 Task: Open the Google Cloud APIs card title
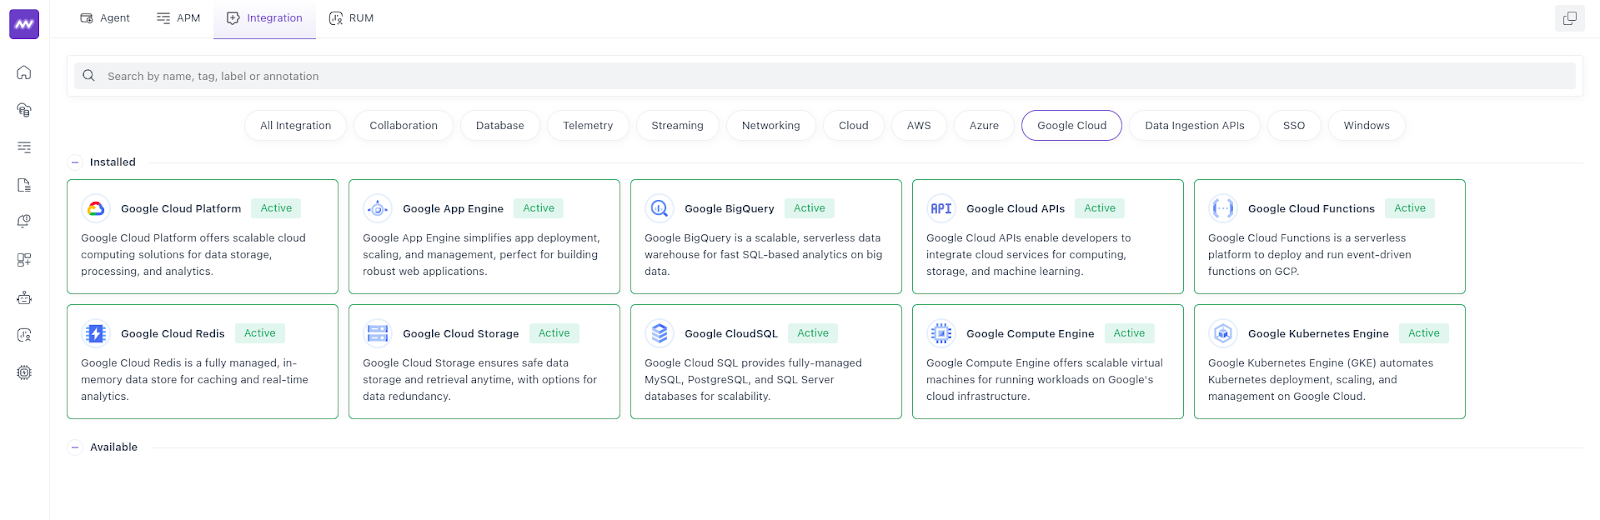click(1015, 209)
